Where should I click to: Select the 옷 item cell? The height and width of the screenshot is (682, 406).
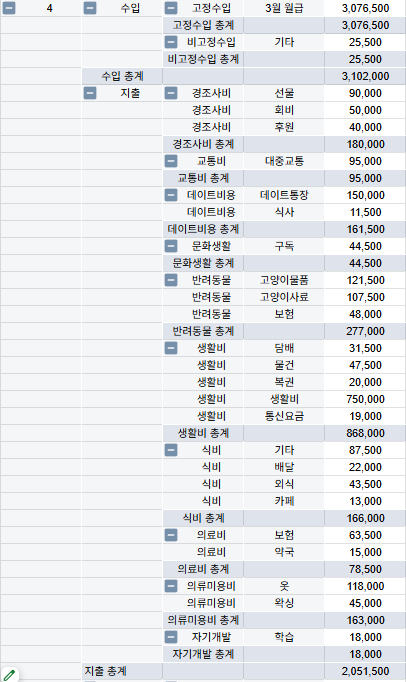284,586
